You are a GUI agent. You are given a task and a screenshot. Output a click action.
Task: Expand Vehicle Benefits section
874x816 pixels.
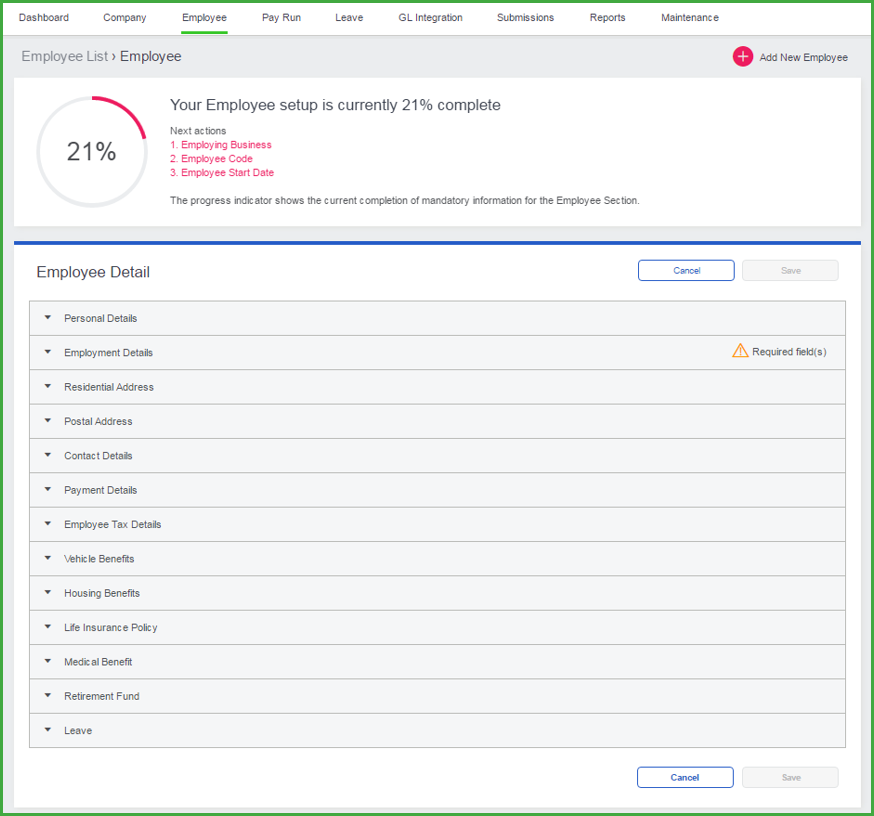[x=99, y=559]
